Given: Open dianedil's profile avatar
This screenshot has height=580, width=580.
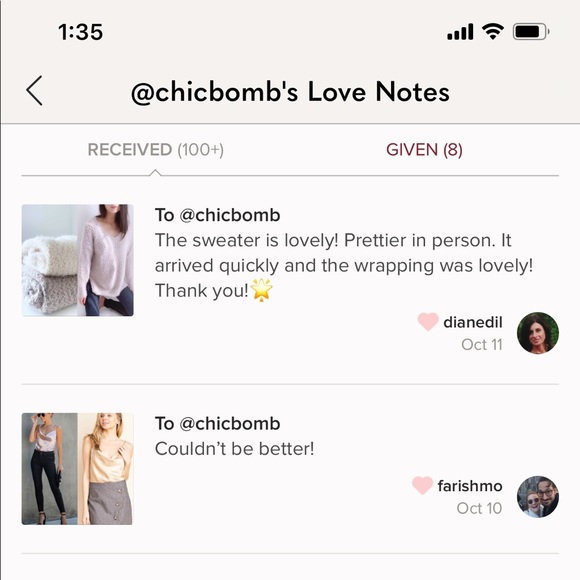Looking at the screenshot, I should click(x=537, y=333).
